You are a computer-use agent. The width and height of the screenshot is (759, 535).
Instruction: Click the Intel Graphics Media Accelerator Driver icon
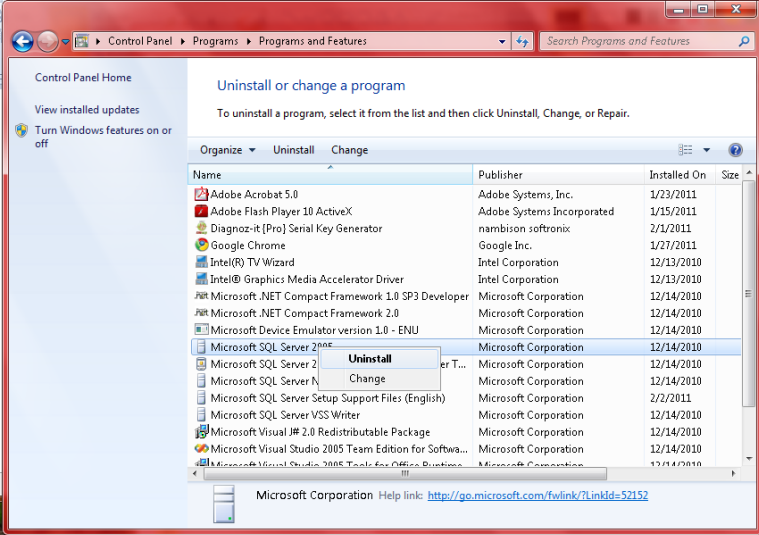[201, 279]
